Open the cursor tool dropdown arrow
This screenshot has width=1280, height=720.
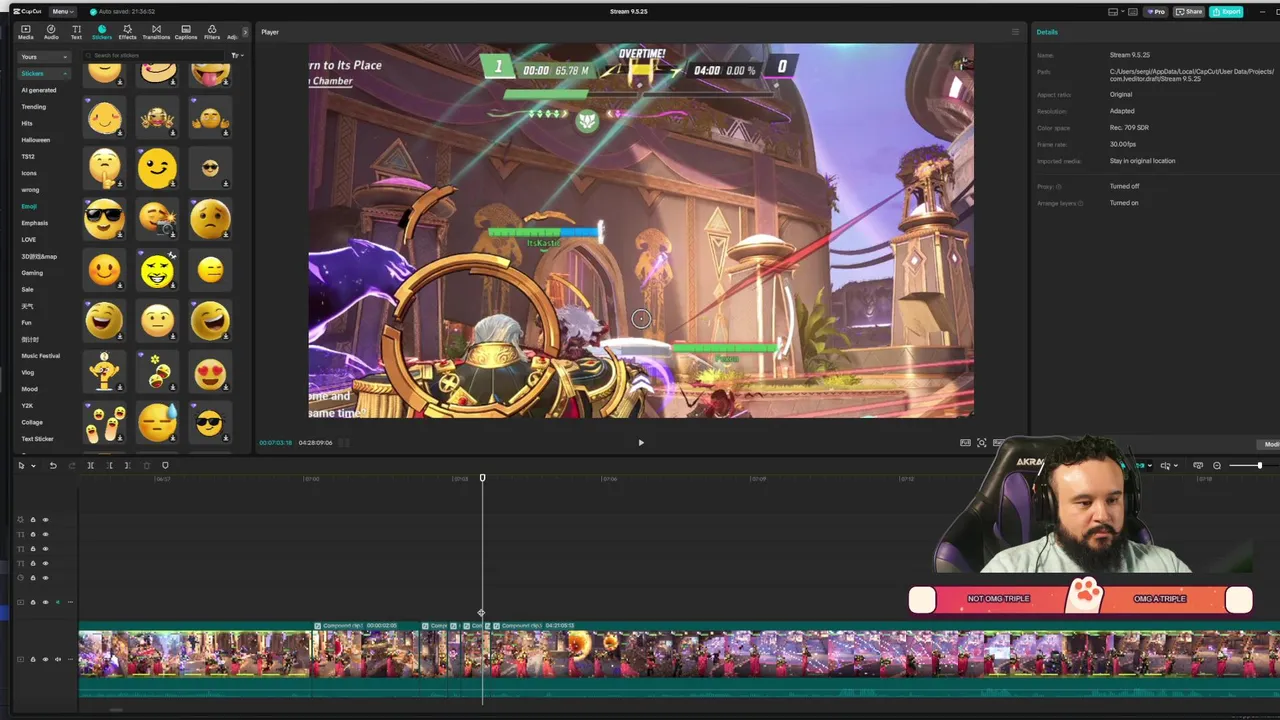[x=33, y=465]
